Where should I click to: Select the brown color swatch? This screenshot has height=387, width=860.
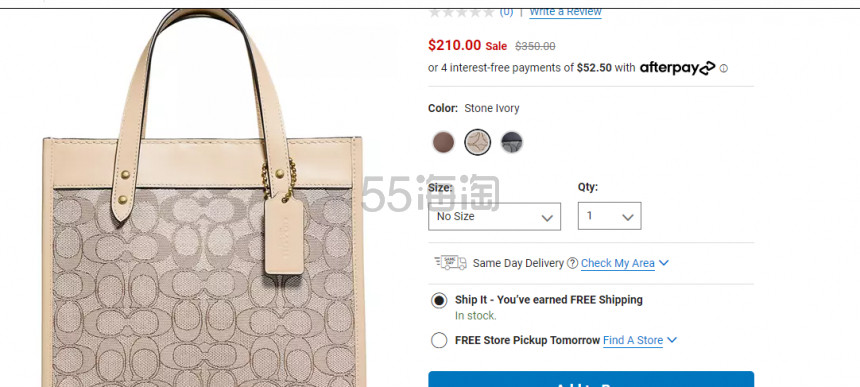[443, 143]
